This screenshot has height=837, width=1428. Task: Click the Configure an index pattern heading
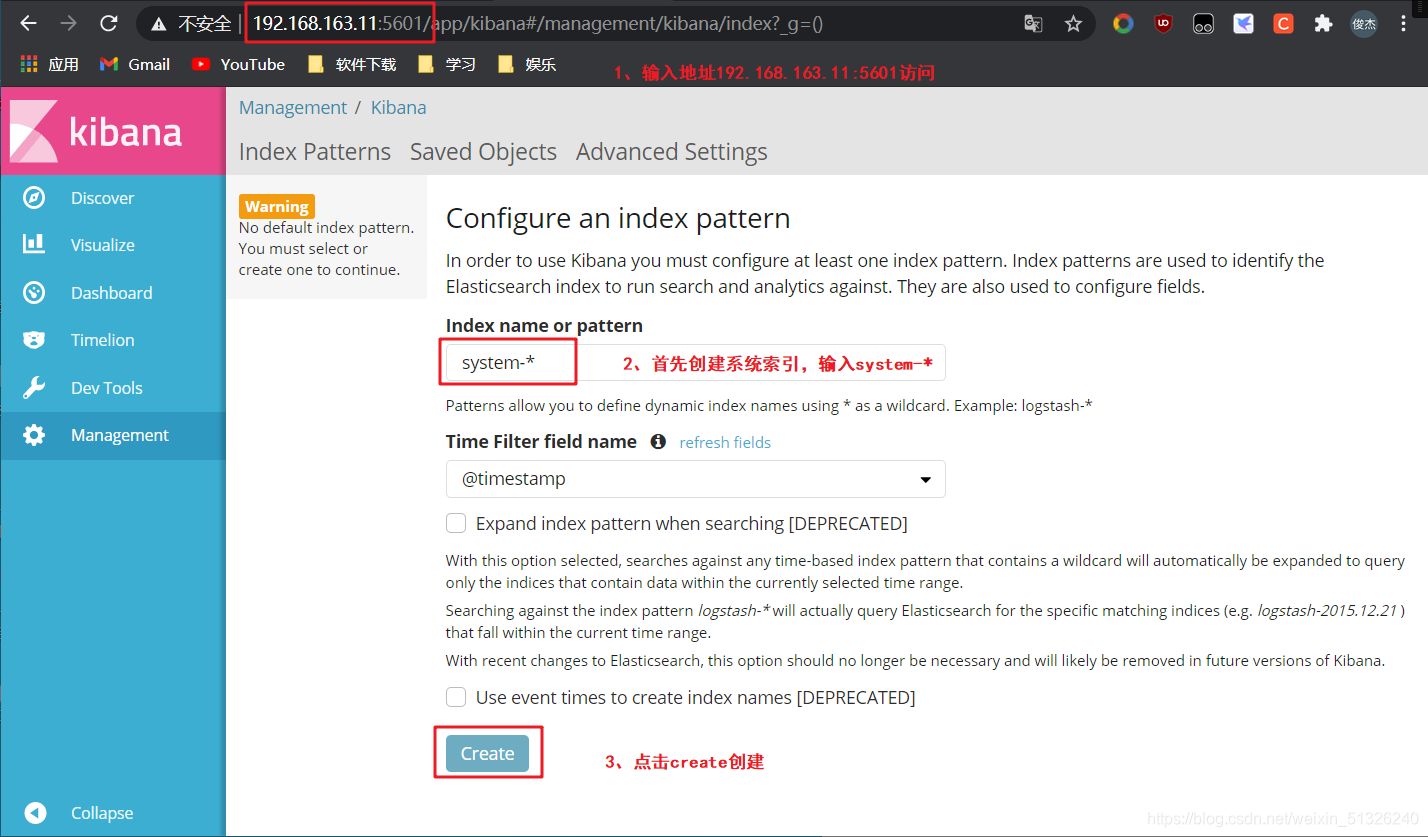click(618, 218)
